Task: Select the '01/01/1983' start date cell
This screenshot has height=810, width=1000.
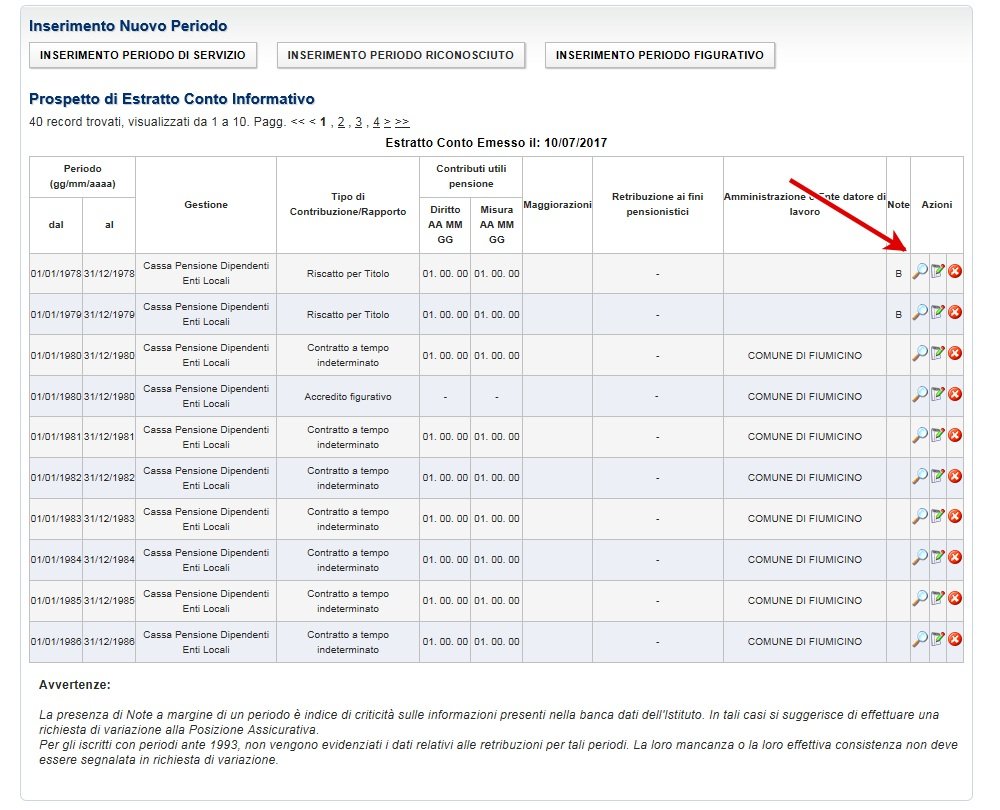Action: tap(56, 519)
